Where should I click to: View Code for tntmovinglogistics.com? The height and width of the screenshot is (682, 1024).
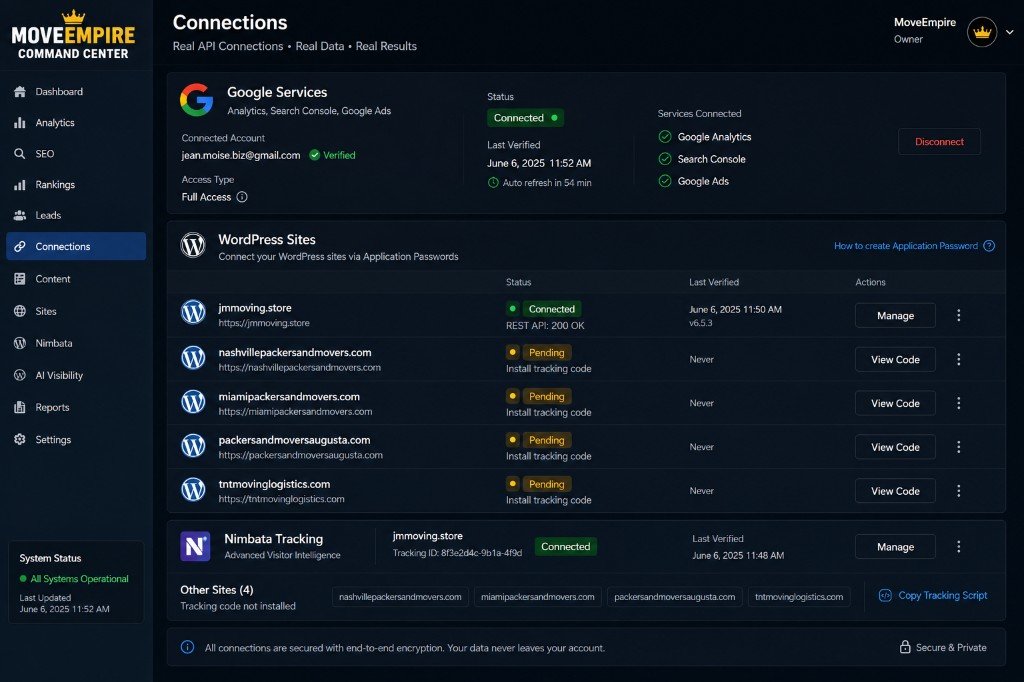(895, 491)
